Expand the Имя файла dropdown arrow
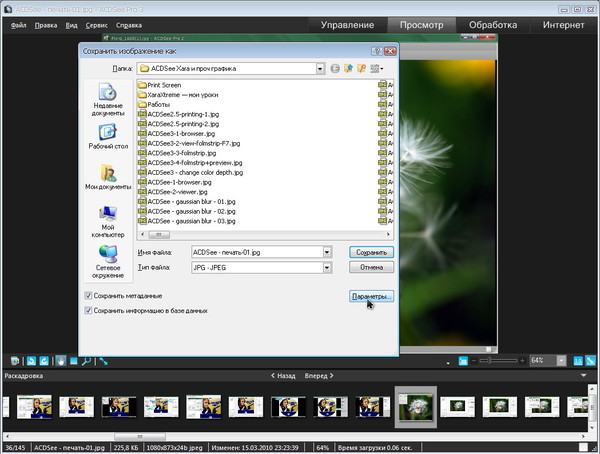The image size is (600, 454). tap(327, 252)
